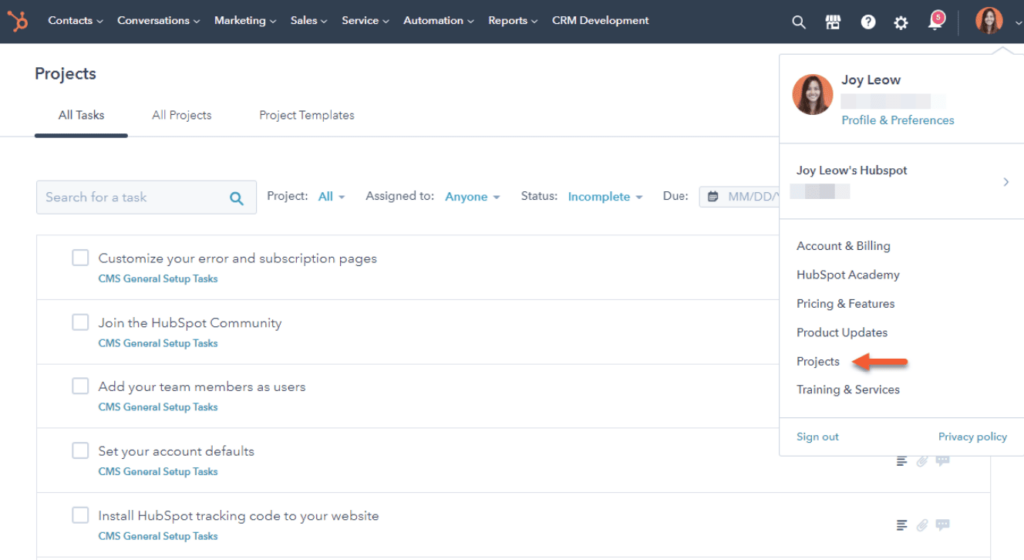
Task: Open attachment icon for Install HubSpot tracking code
Action: [x=921, y=525]
